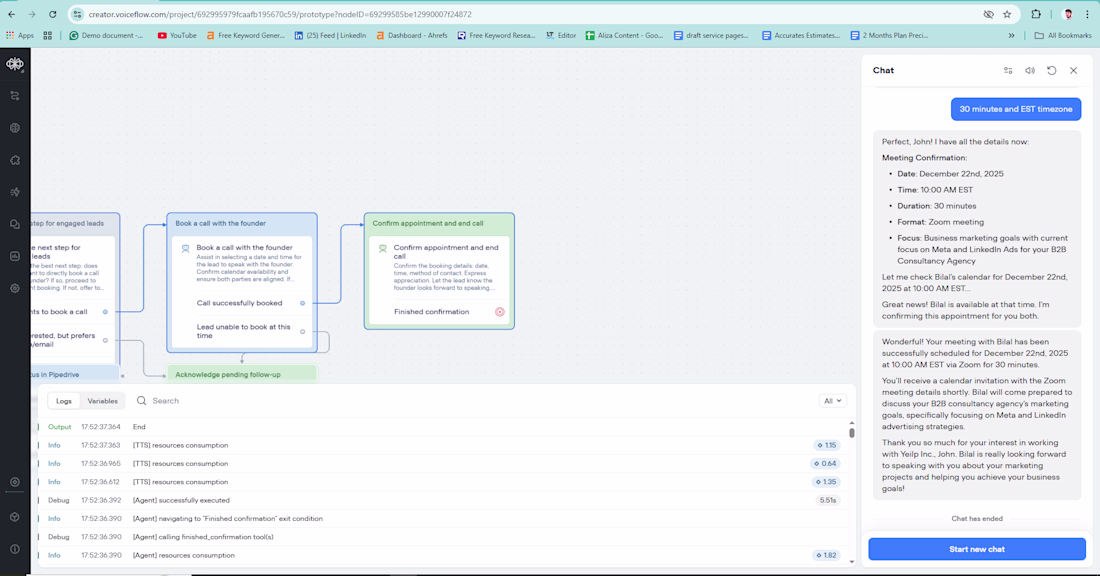
Task: Click the circled-dot icon near the sidebar bottom
Action: [15, 482]
